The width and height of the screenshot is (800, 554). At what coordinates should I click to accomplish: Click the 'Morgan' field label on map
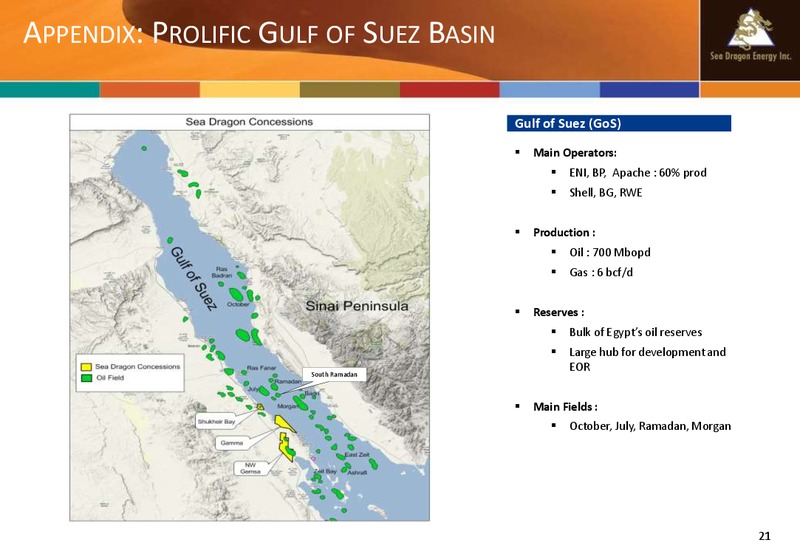pyautogui.click(x=288, y=407)
